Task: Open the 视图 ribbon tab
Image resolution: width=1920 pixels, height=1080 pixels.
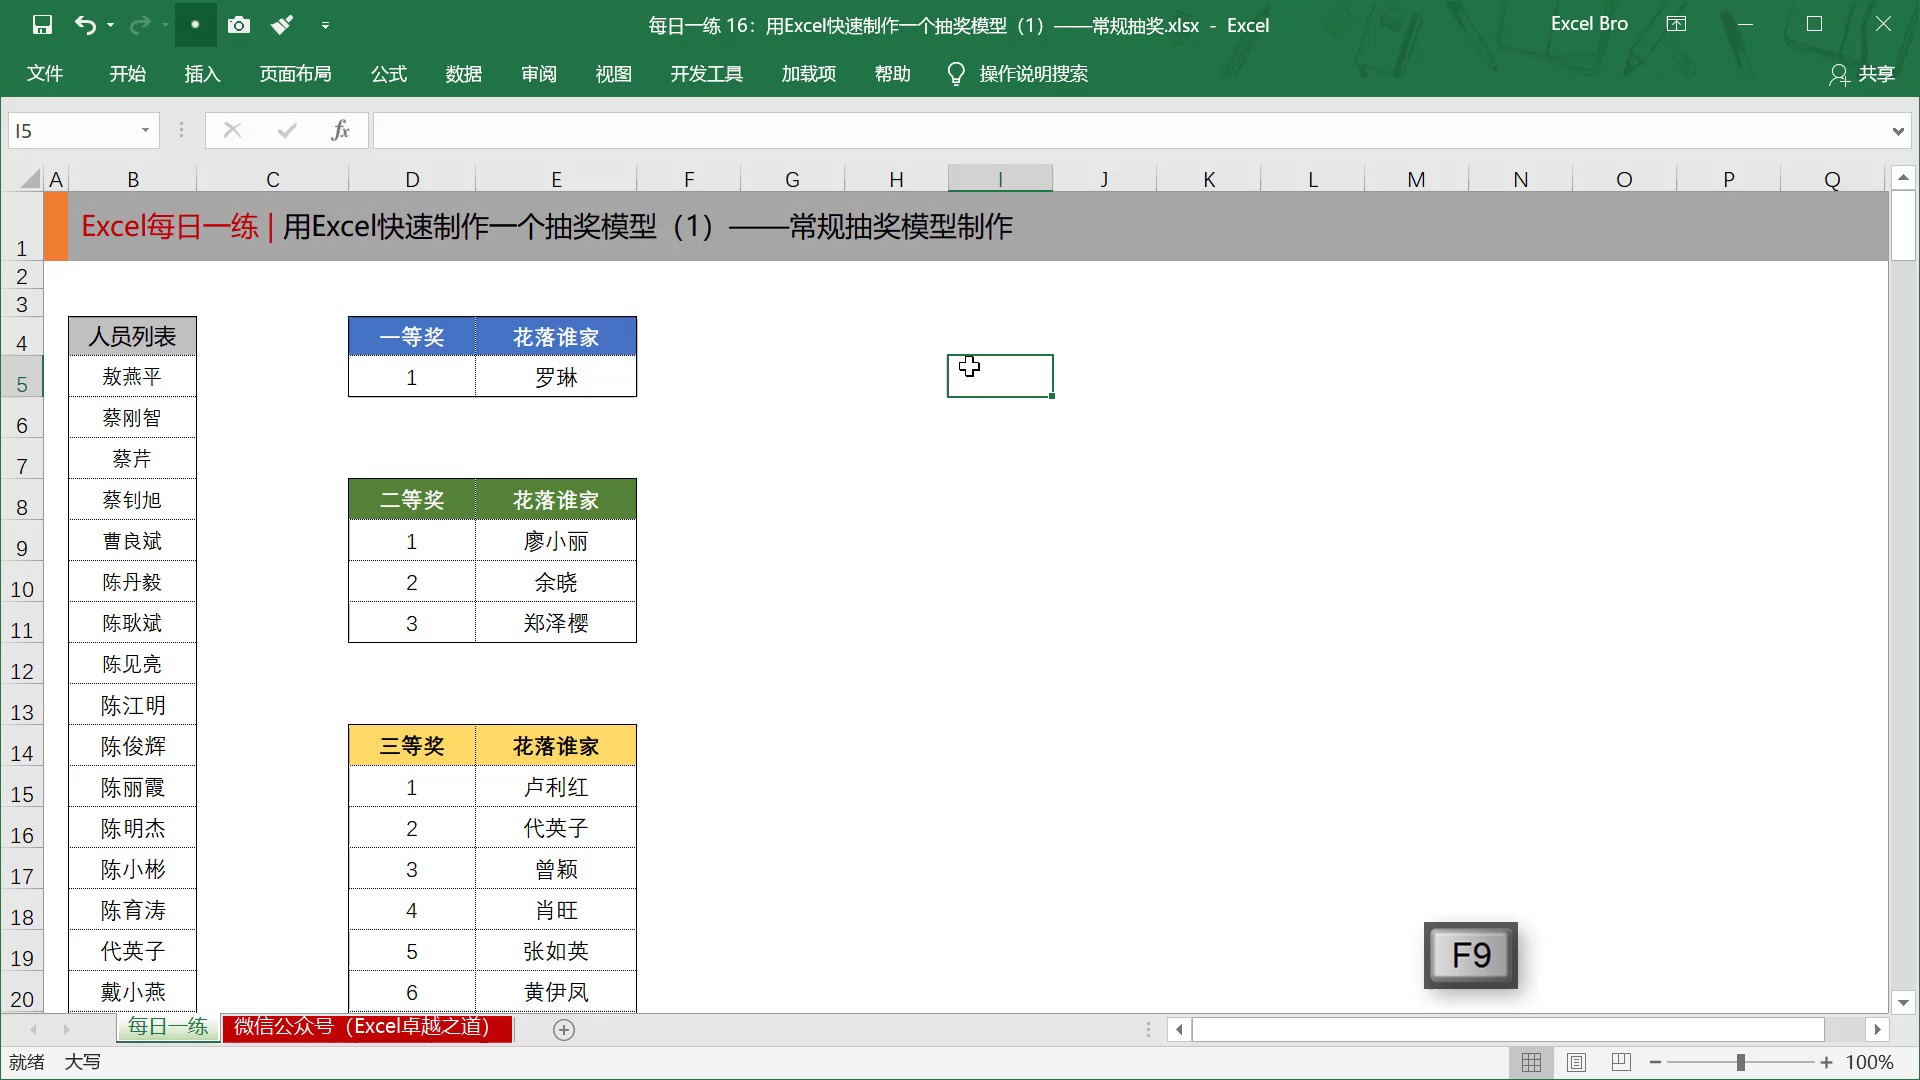Action: click(x=613, y=73)
